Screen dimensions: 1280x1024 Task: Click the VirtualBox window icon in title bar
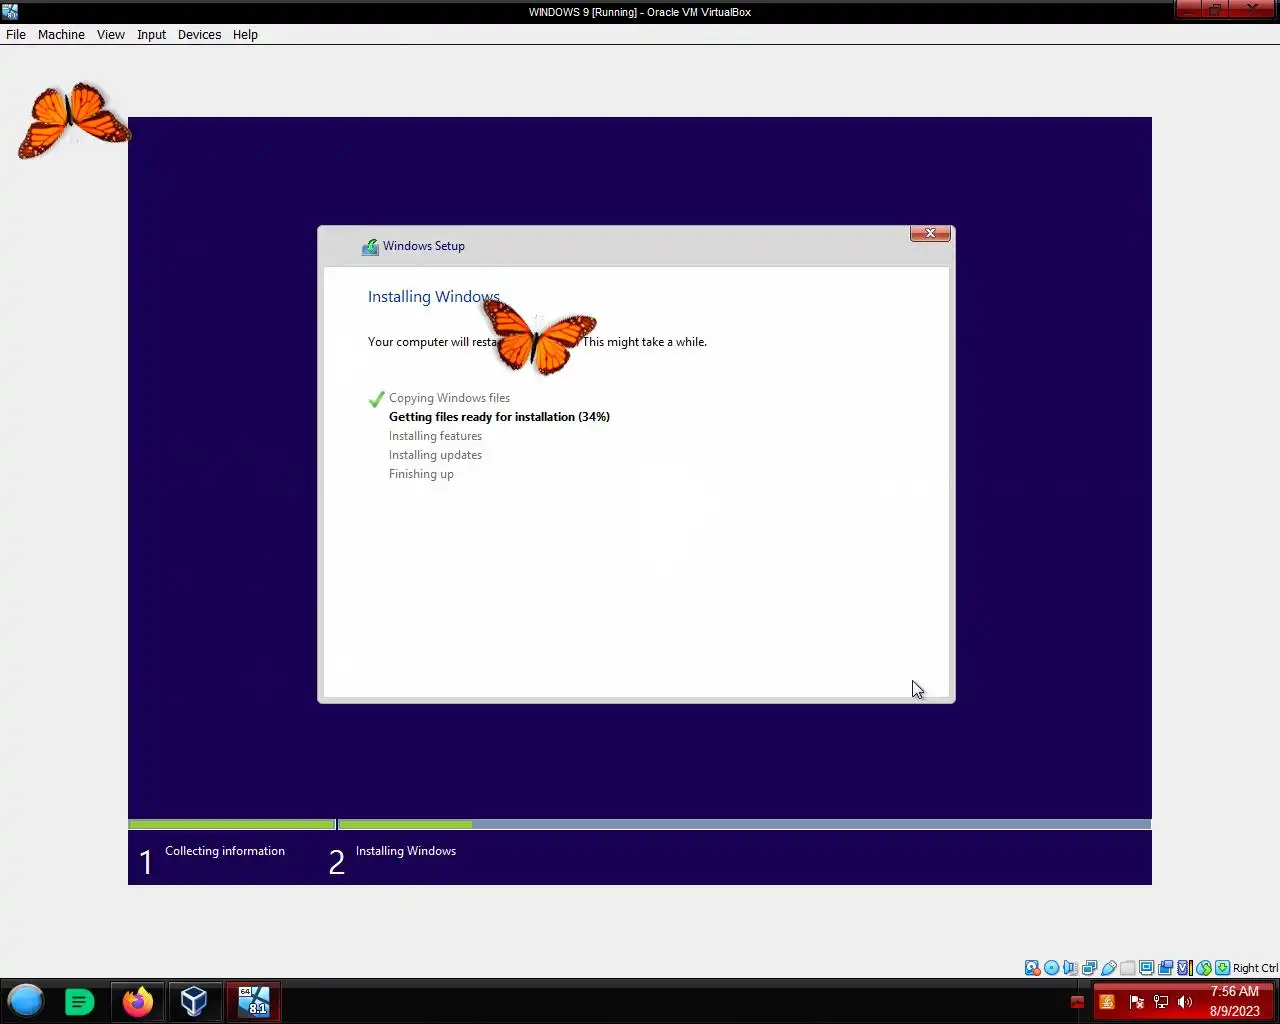[10, 12]
